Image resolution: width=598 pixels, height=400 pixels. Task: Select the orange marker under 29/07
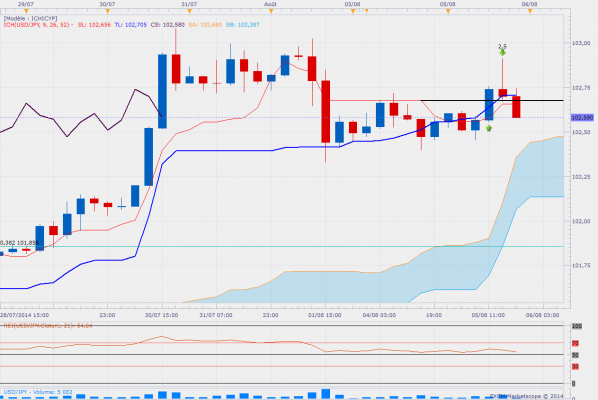[26, 11]
